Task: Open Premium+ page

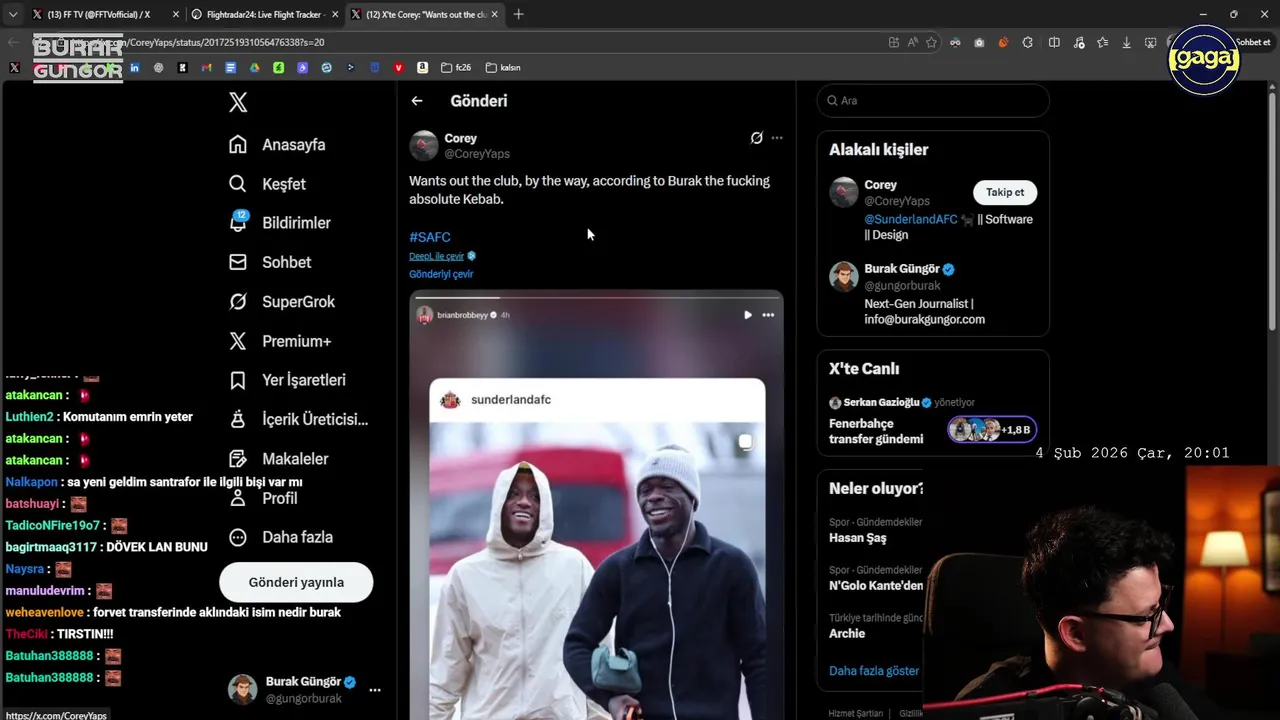Action: pos(280,341)
